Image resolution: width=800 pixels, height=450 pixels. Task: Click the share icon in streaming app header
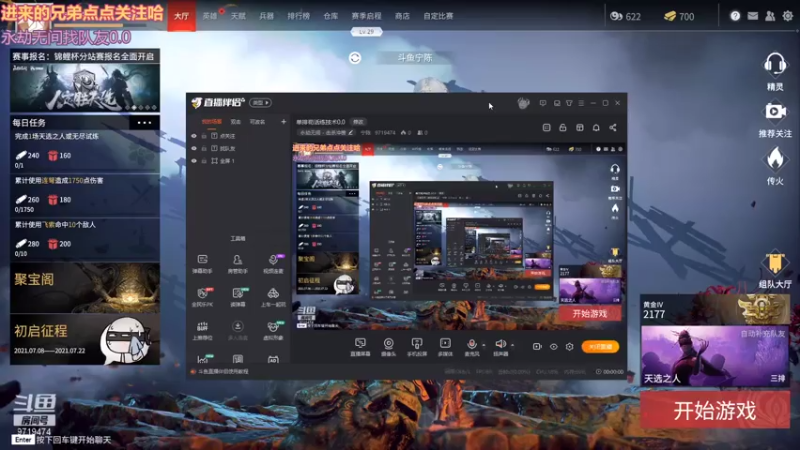pyautogui.click(x=613, y=128)
